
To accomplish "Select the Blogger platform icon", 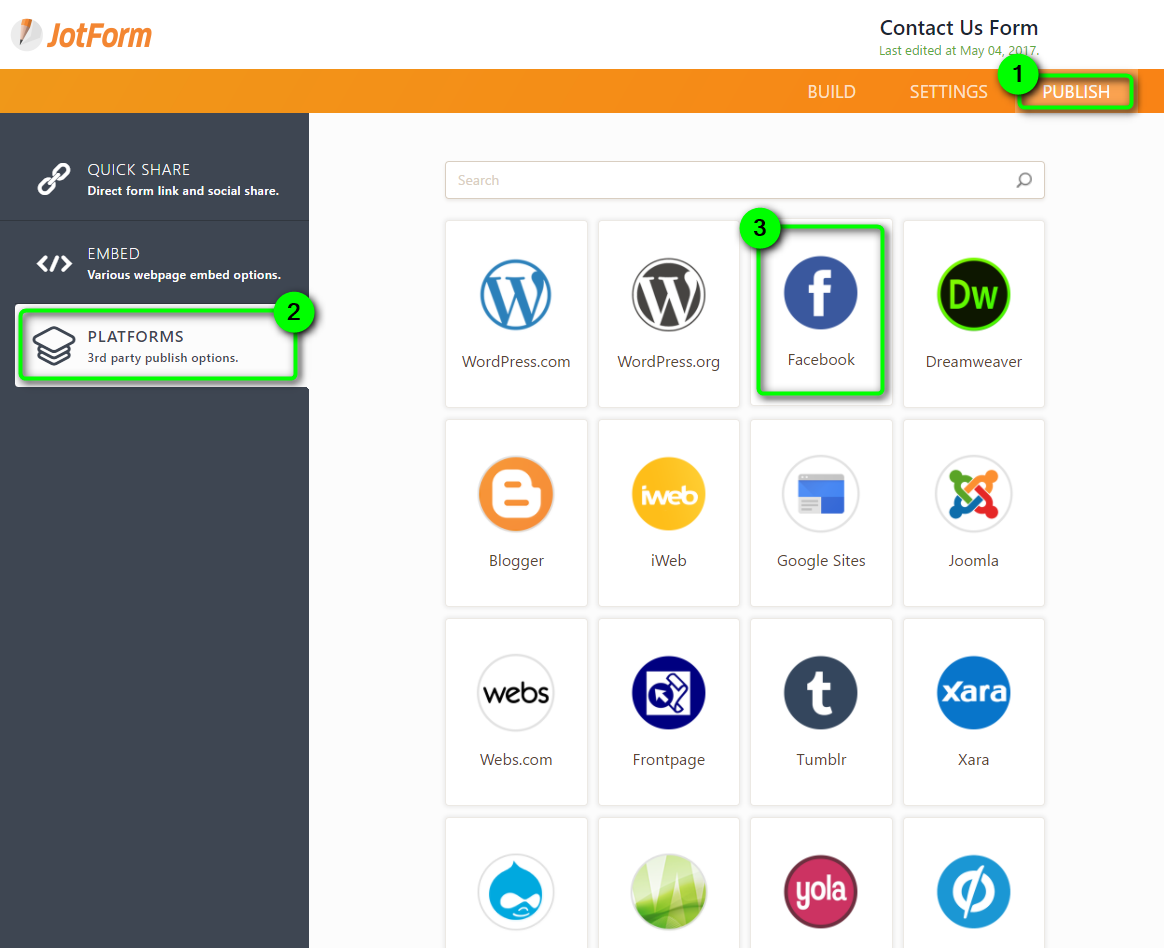I will coord(516,494).
